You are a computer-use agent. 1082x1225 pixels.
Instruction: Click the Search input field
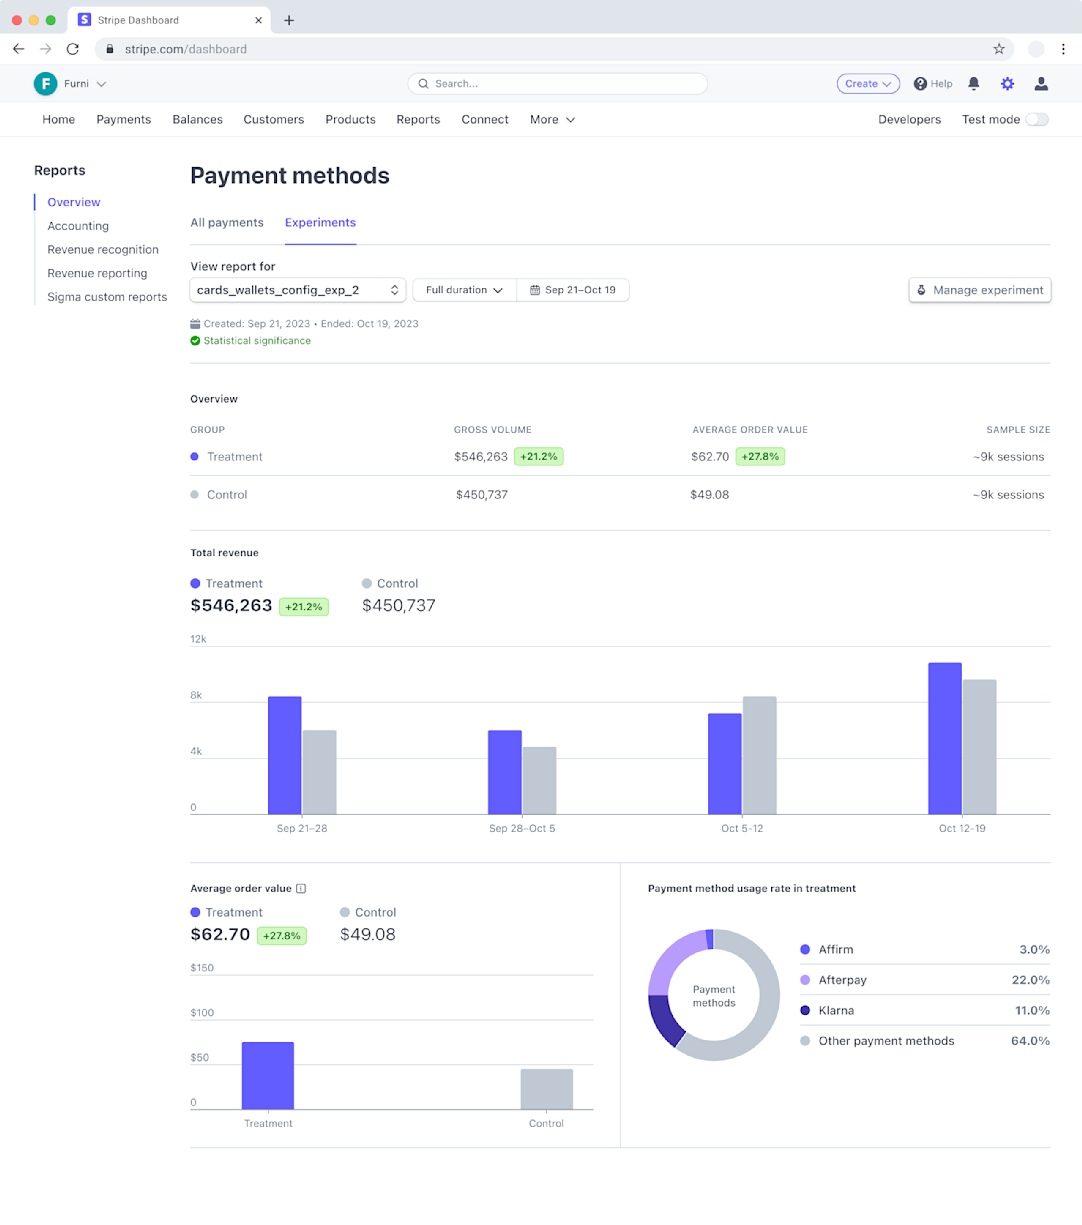557,84
